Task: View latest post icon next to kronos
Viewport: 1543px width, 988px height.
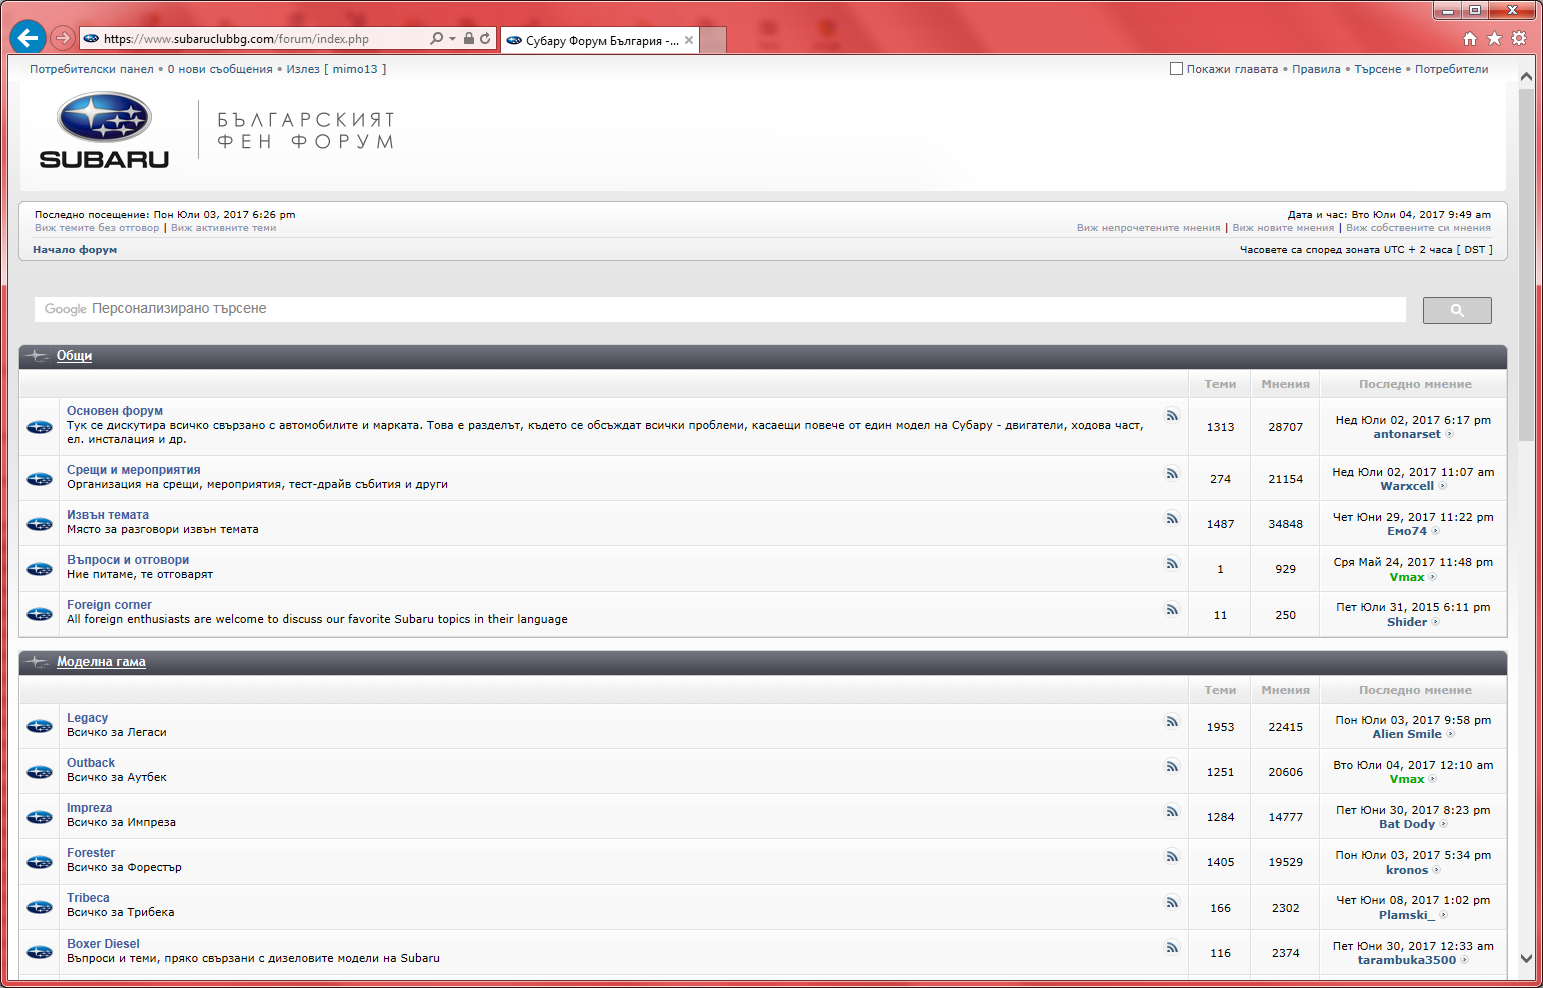Action: 1437,870
